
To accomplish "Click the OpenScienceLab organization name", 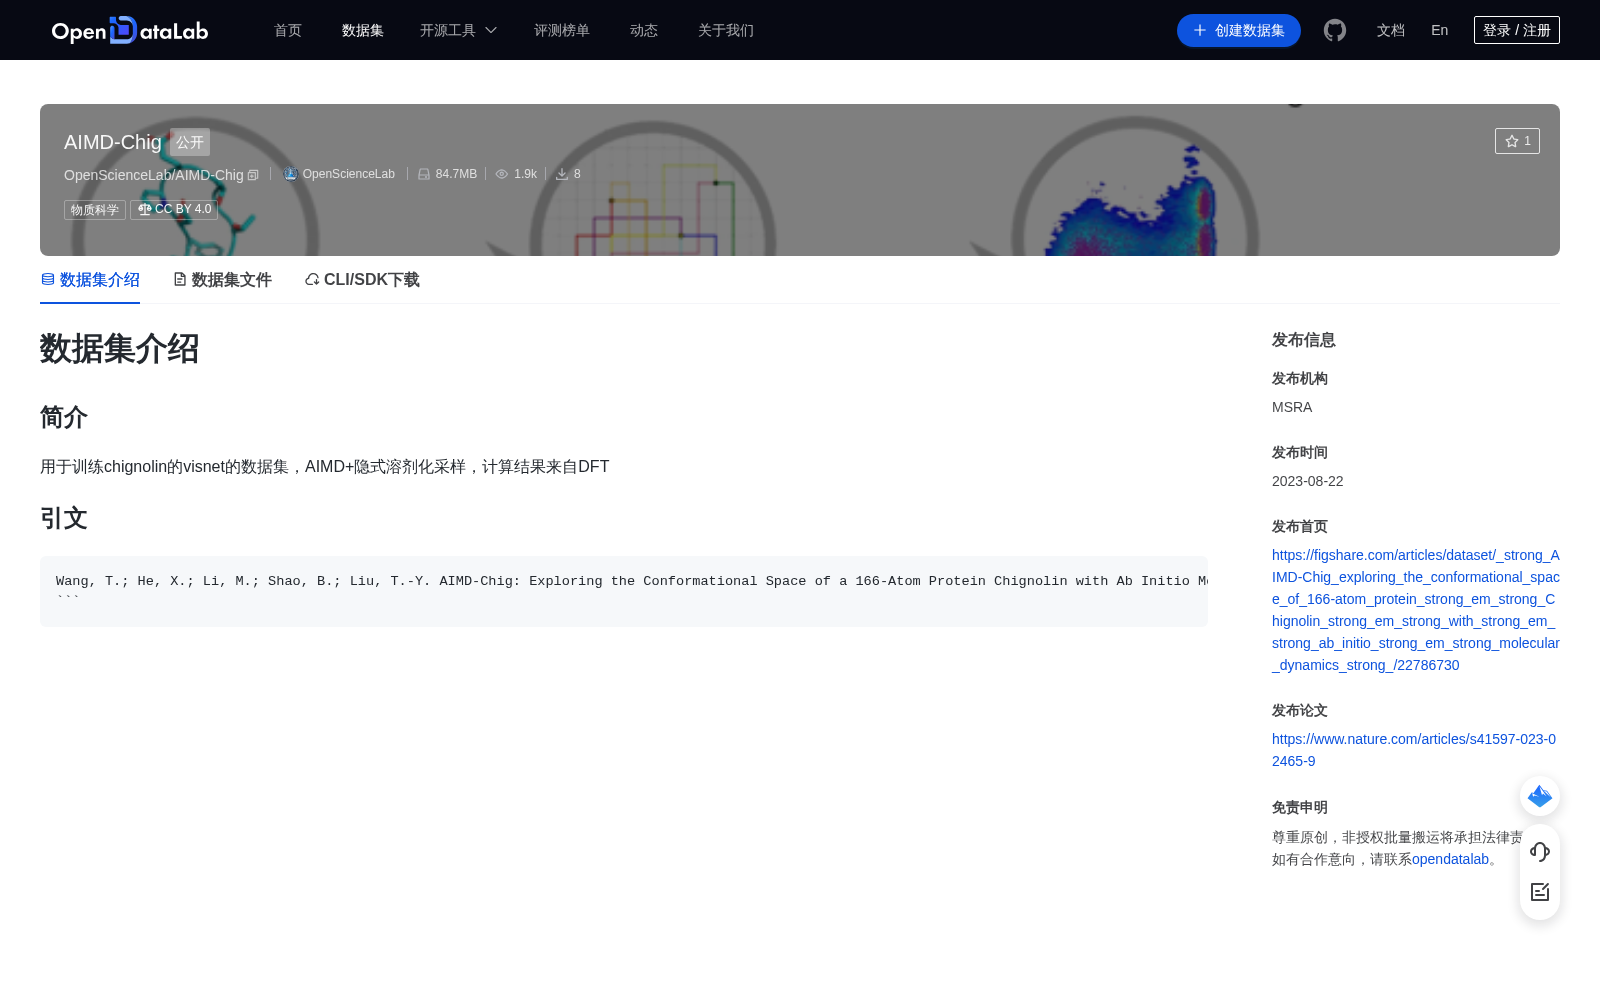I will pos(349,174).
